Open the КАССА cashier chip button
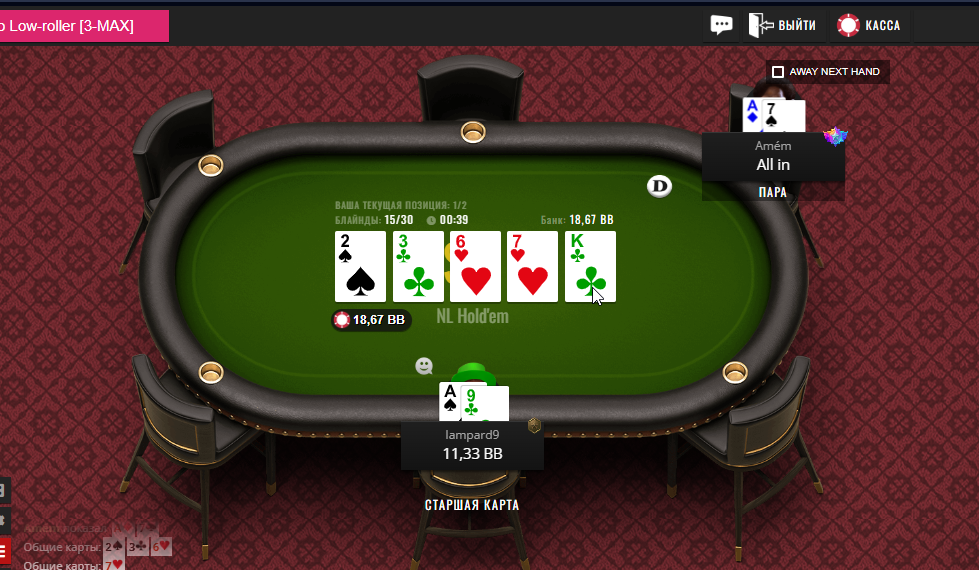The image size is (979, 570). coord(868,25)
